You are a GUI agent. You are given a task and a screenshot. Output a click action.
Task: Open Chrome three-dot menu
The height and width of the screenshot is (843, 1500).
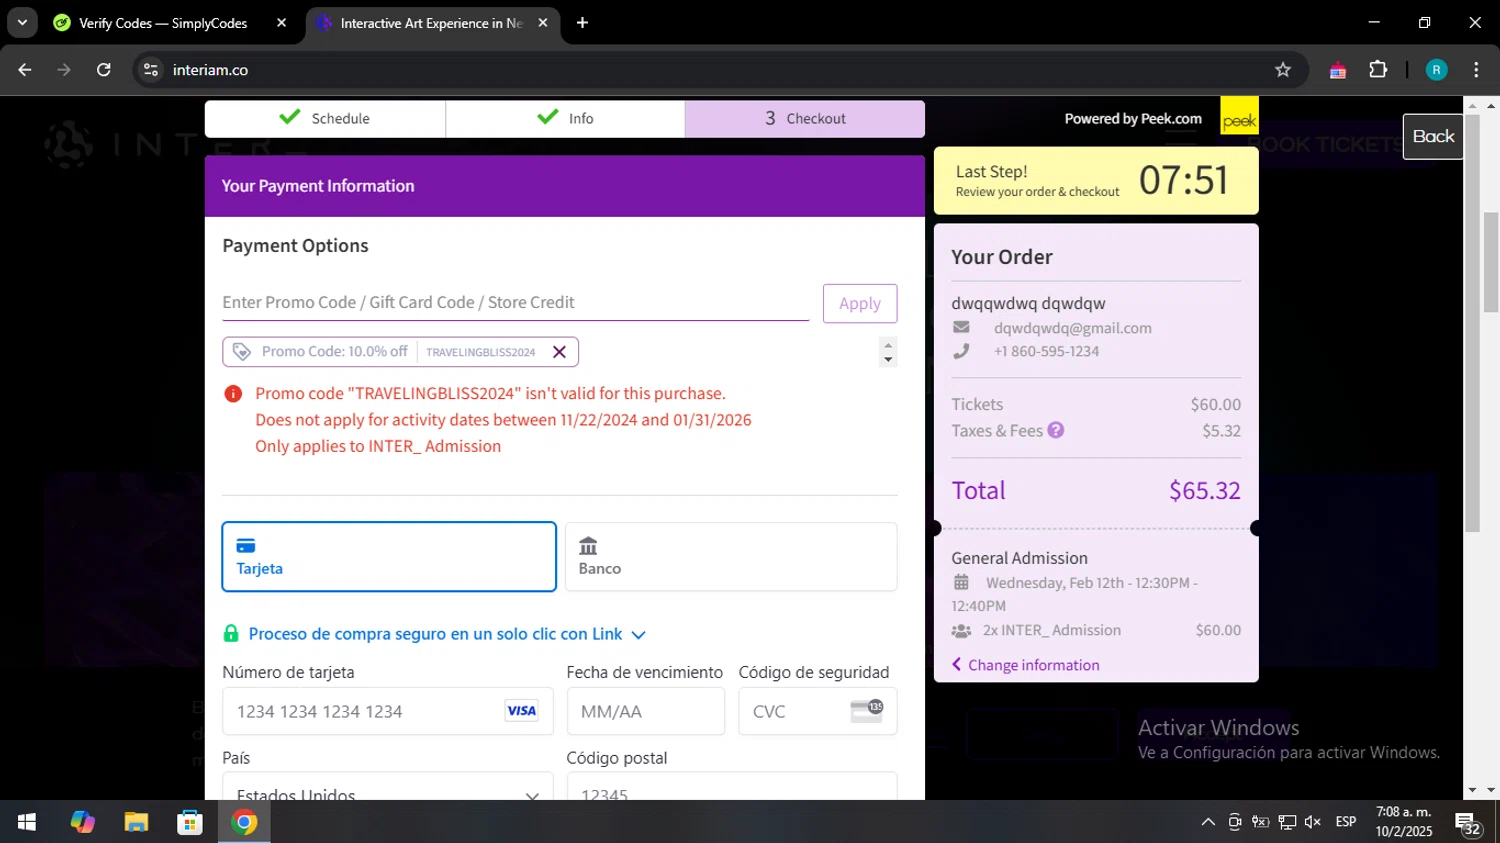pos(1476,70)
